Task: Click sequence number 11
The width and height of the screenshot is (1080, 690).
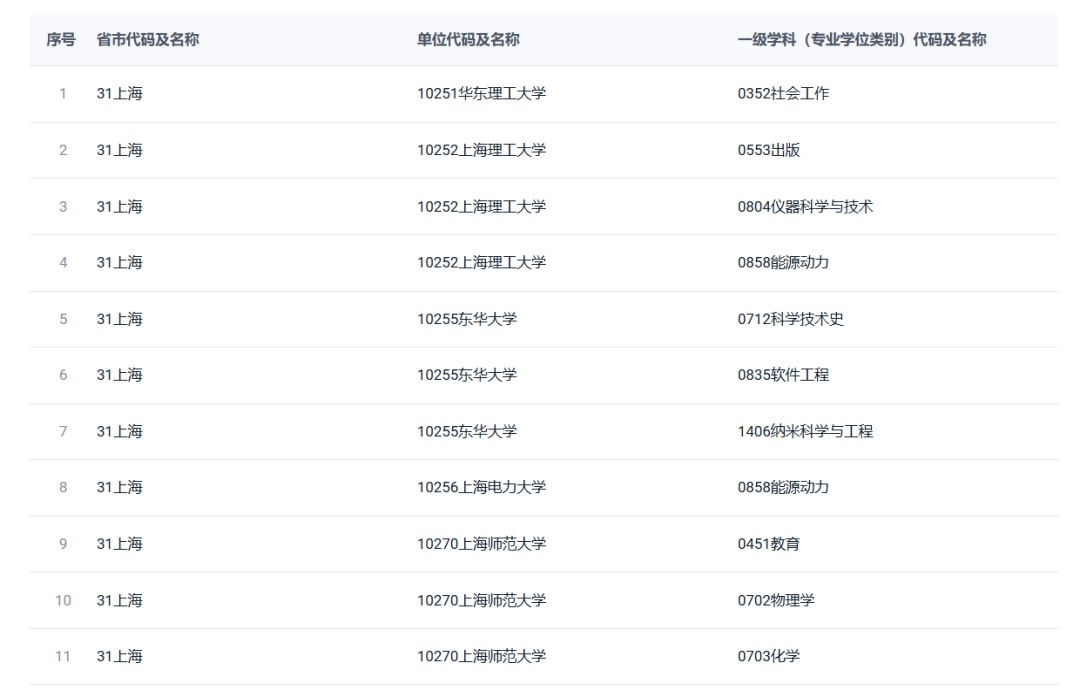Action: click(63, 656)
